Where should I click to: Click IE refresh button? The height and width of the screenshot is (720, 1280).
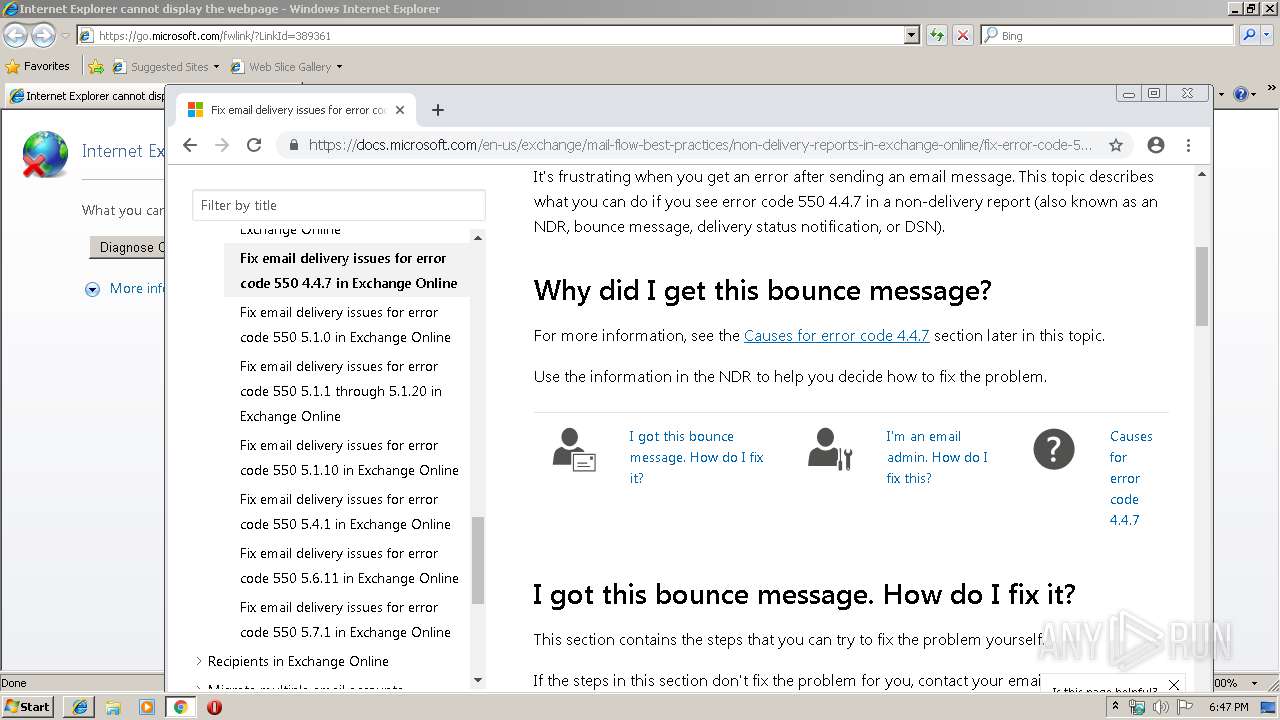pyautogui.click(x=937, y=35)
